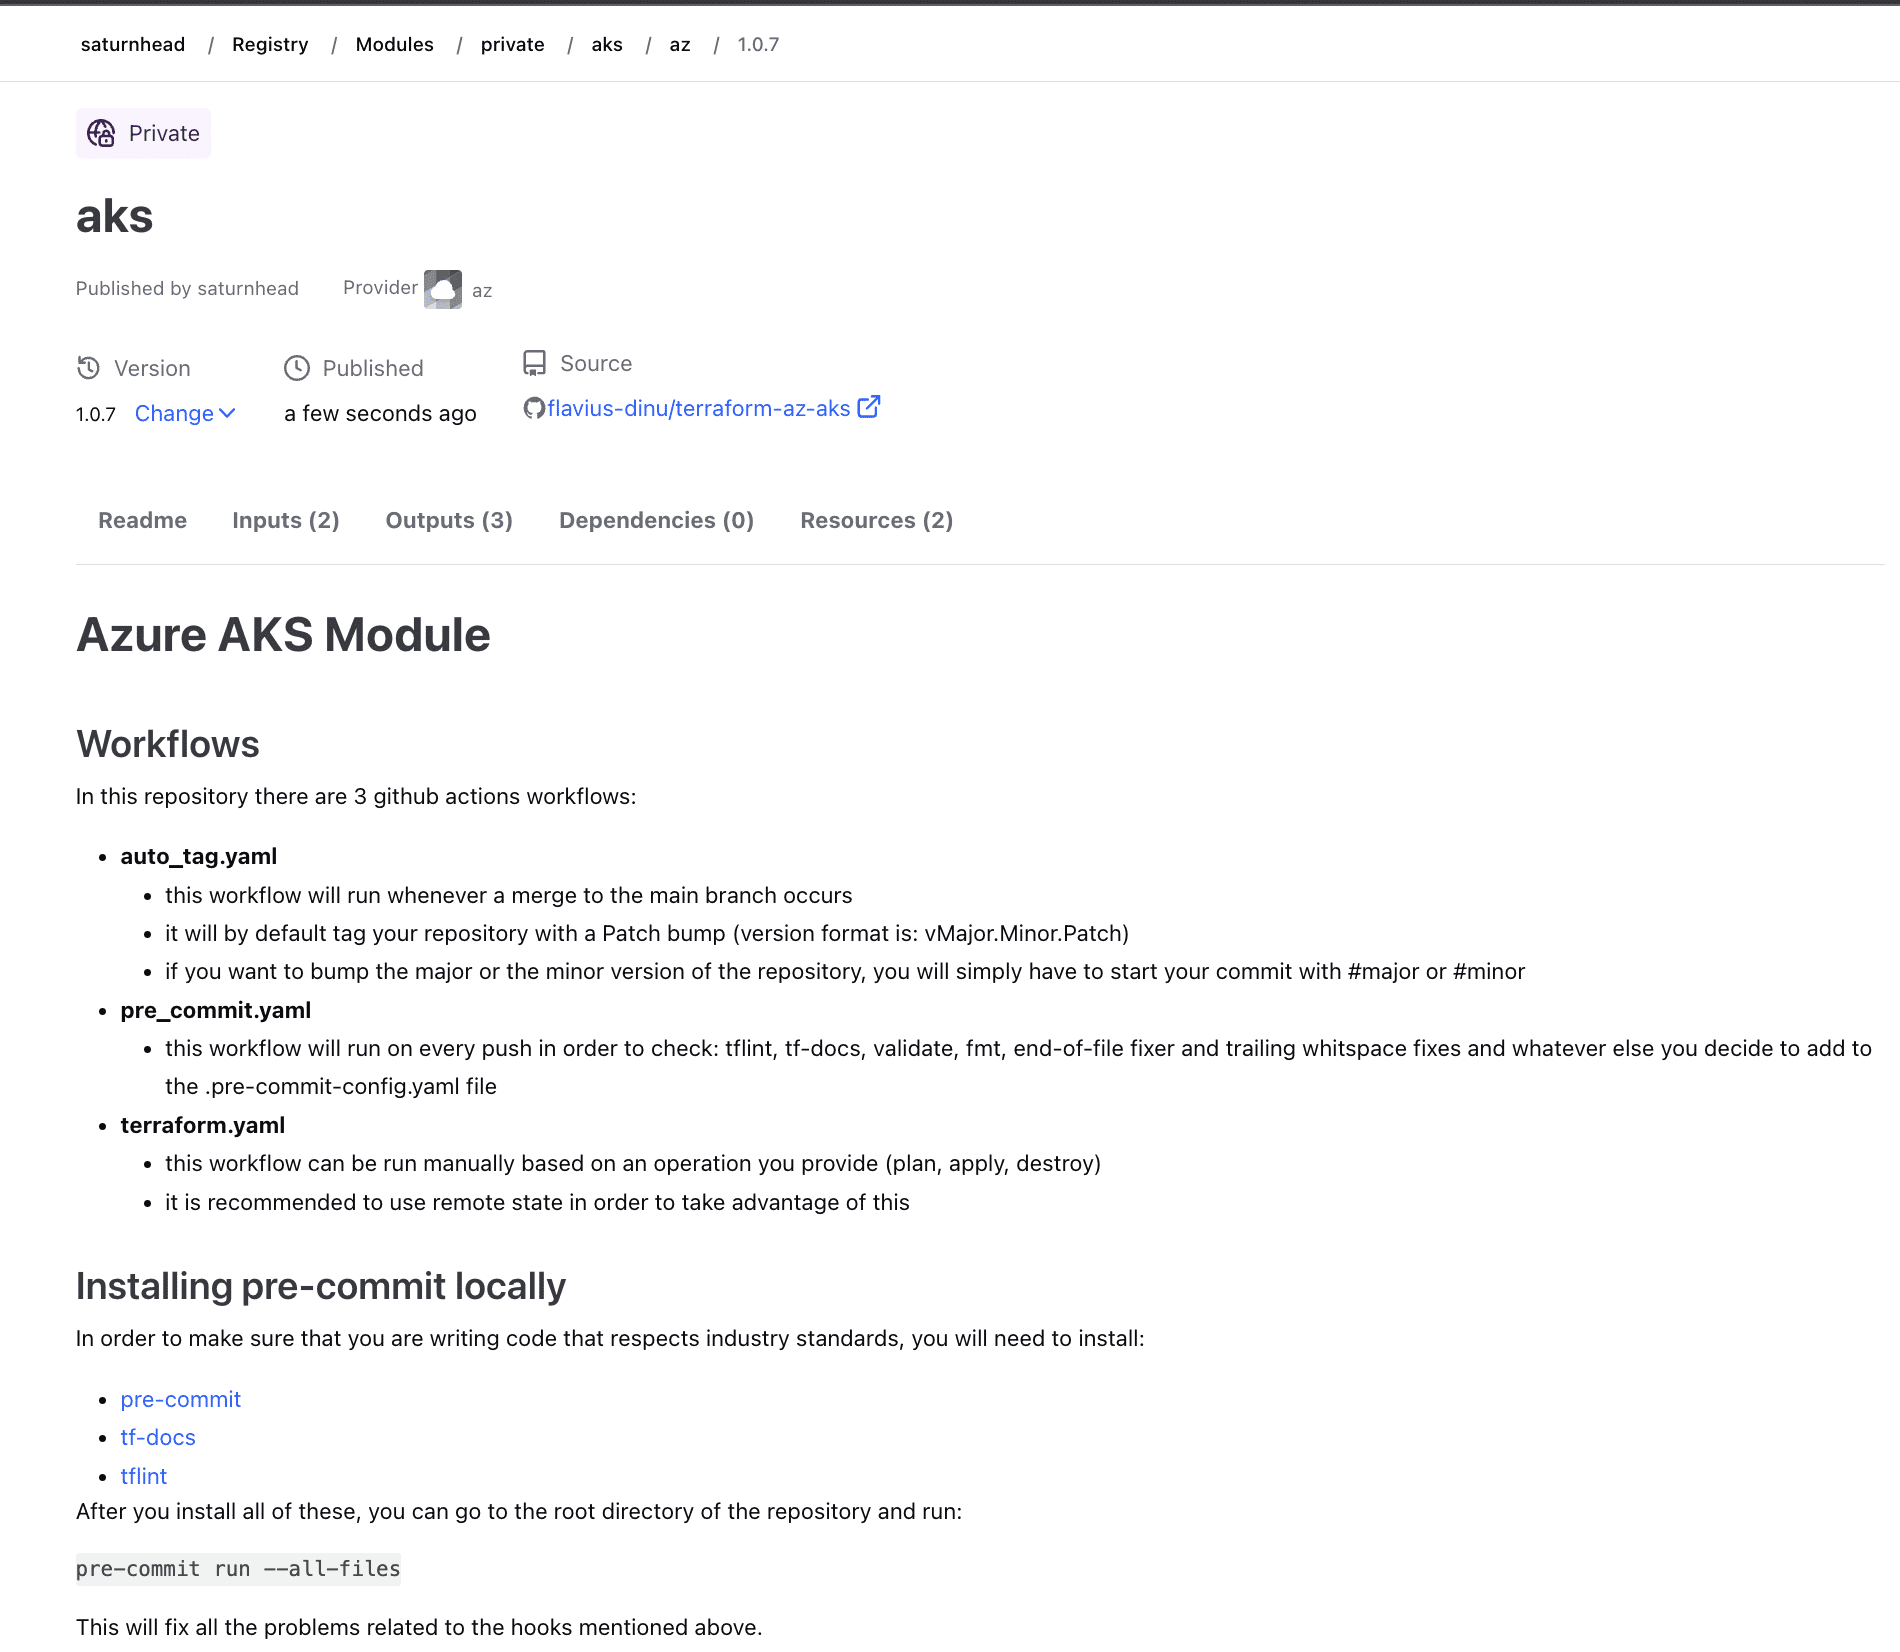Click the az provider name text

482,291
